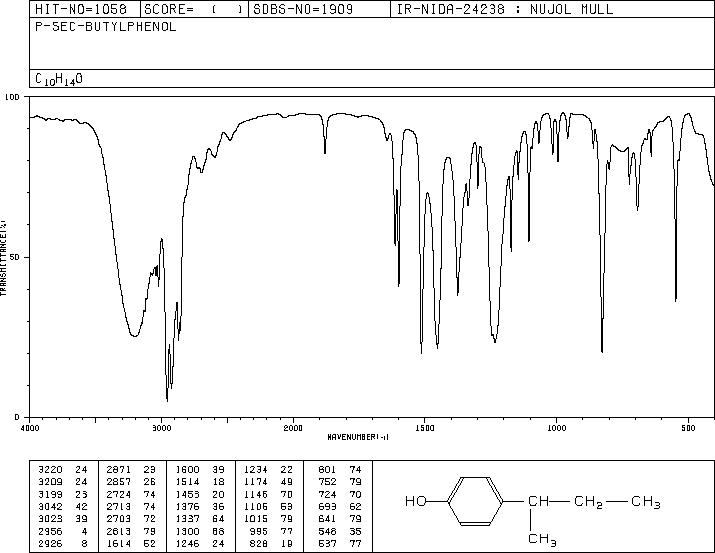Click the 3023 peak entry
This screenshot has width=715, height=553.
tap(62, 519)
